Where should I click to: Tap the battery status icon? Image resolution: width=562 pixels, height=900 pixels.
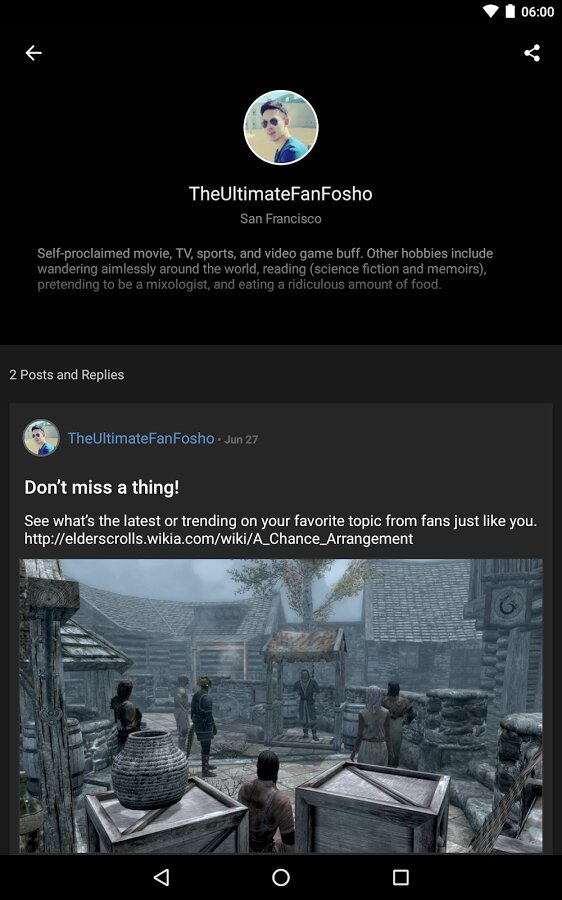[x=510, y=11]
